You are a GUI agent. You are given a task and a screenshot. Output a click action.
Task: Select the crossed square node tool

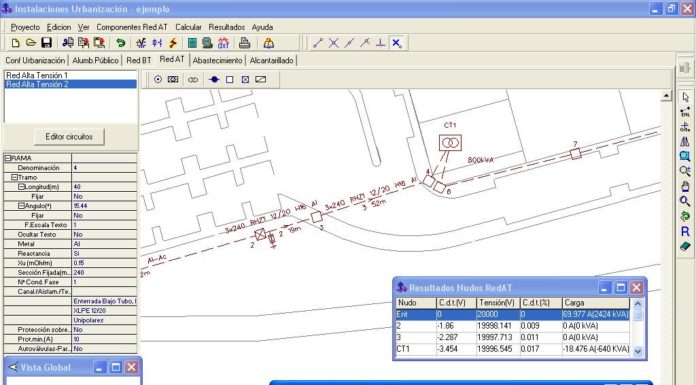pyautogui.click(x=245, y=79)
